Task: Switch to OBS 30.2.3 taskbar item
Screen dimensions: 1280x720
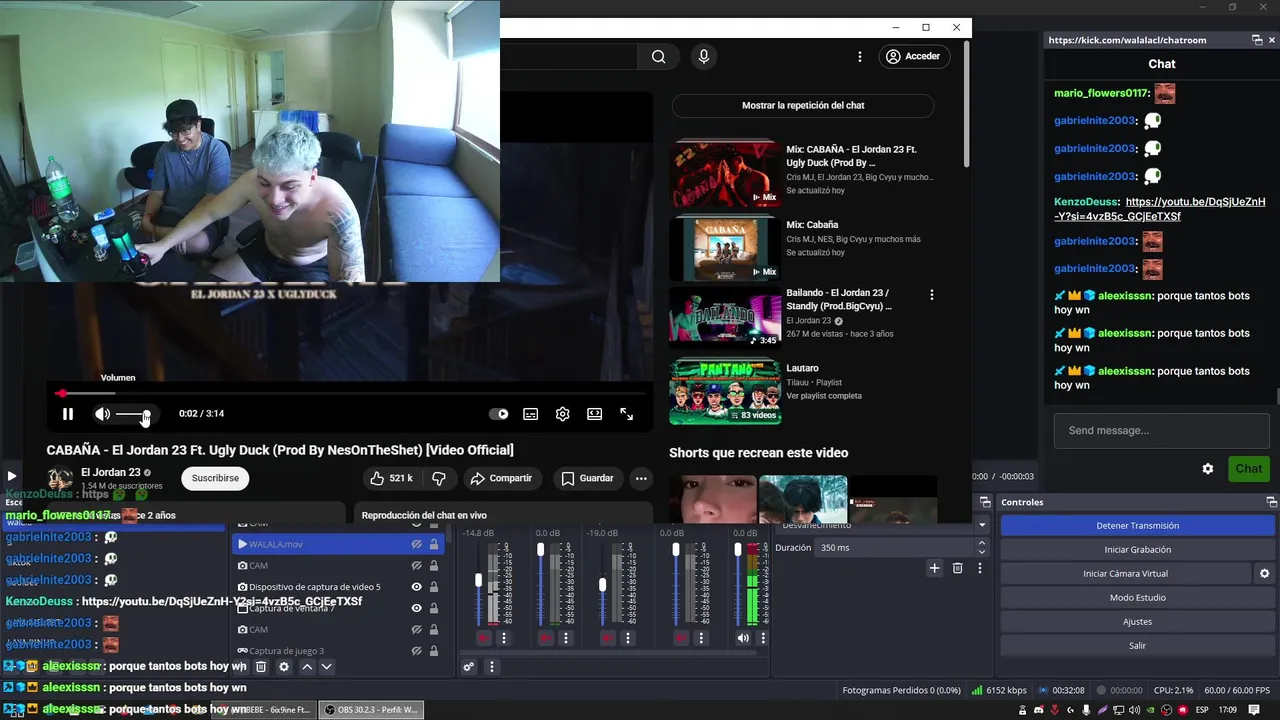Action: click(x=372, y=710)
